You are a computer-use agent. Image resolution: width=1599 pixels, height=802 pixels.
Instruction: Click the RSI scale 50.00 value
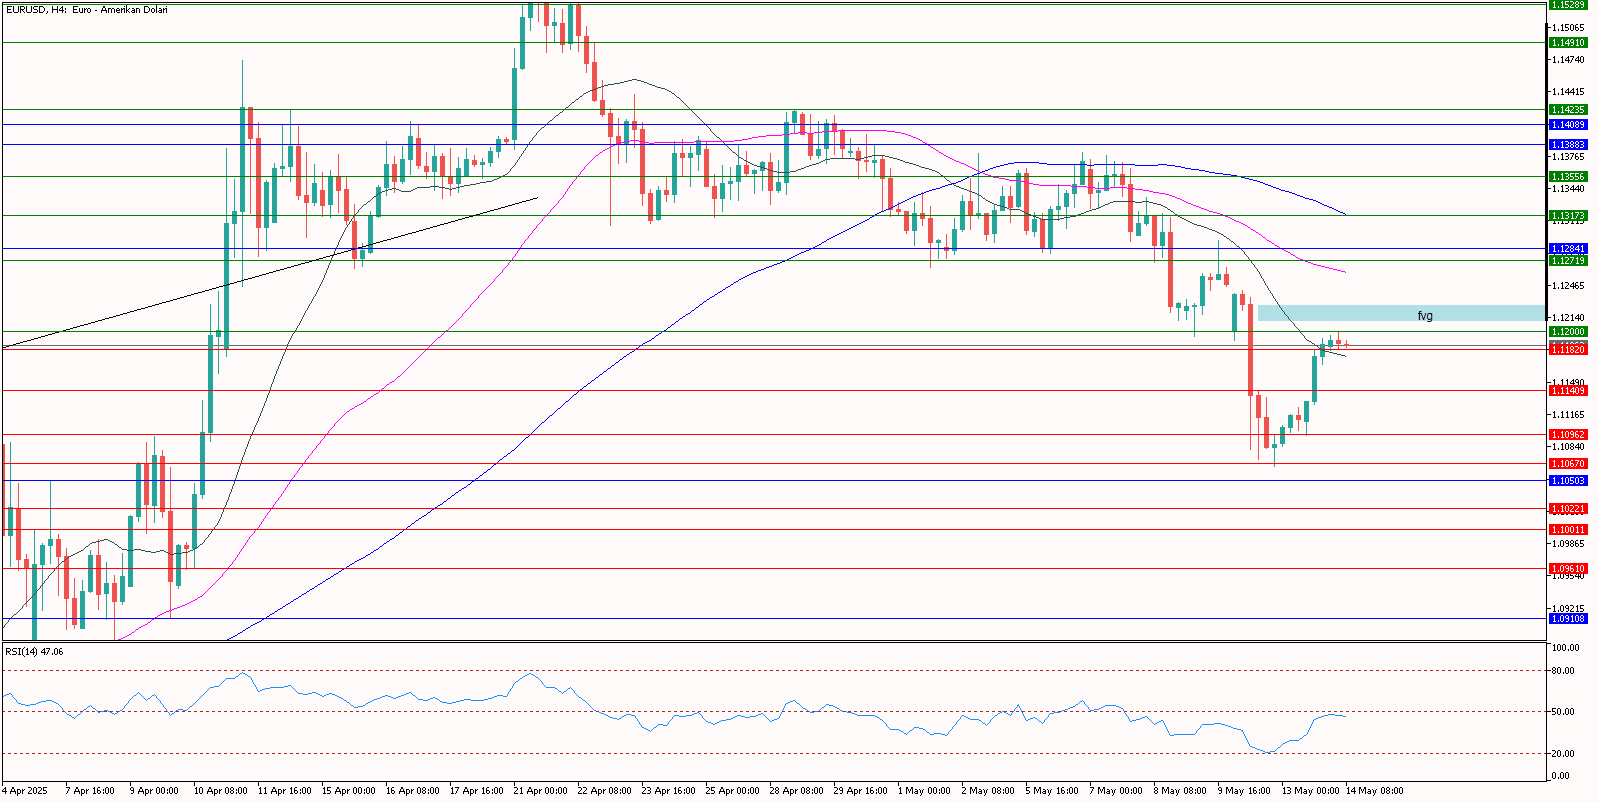point(1563,712)
